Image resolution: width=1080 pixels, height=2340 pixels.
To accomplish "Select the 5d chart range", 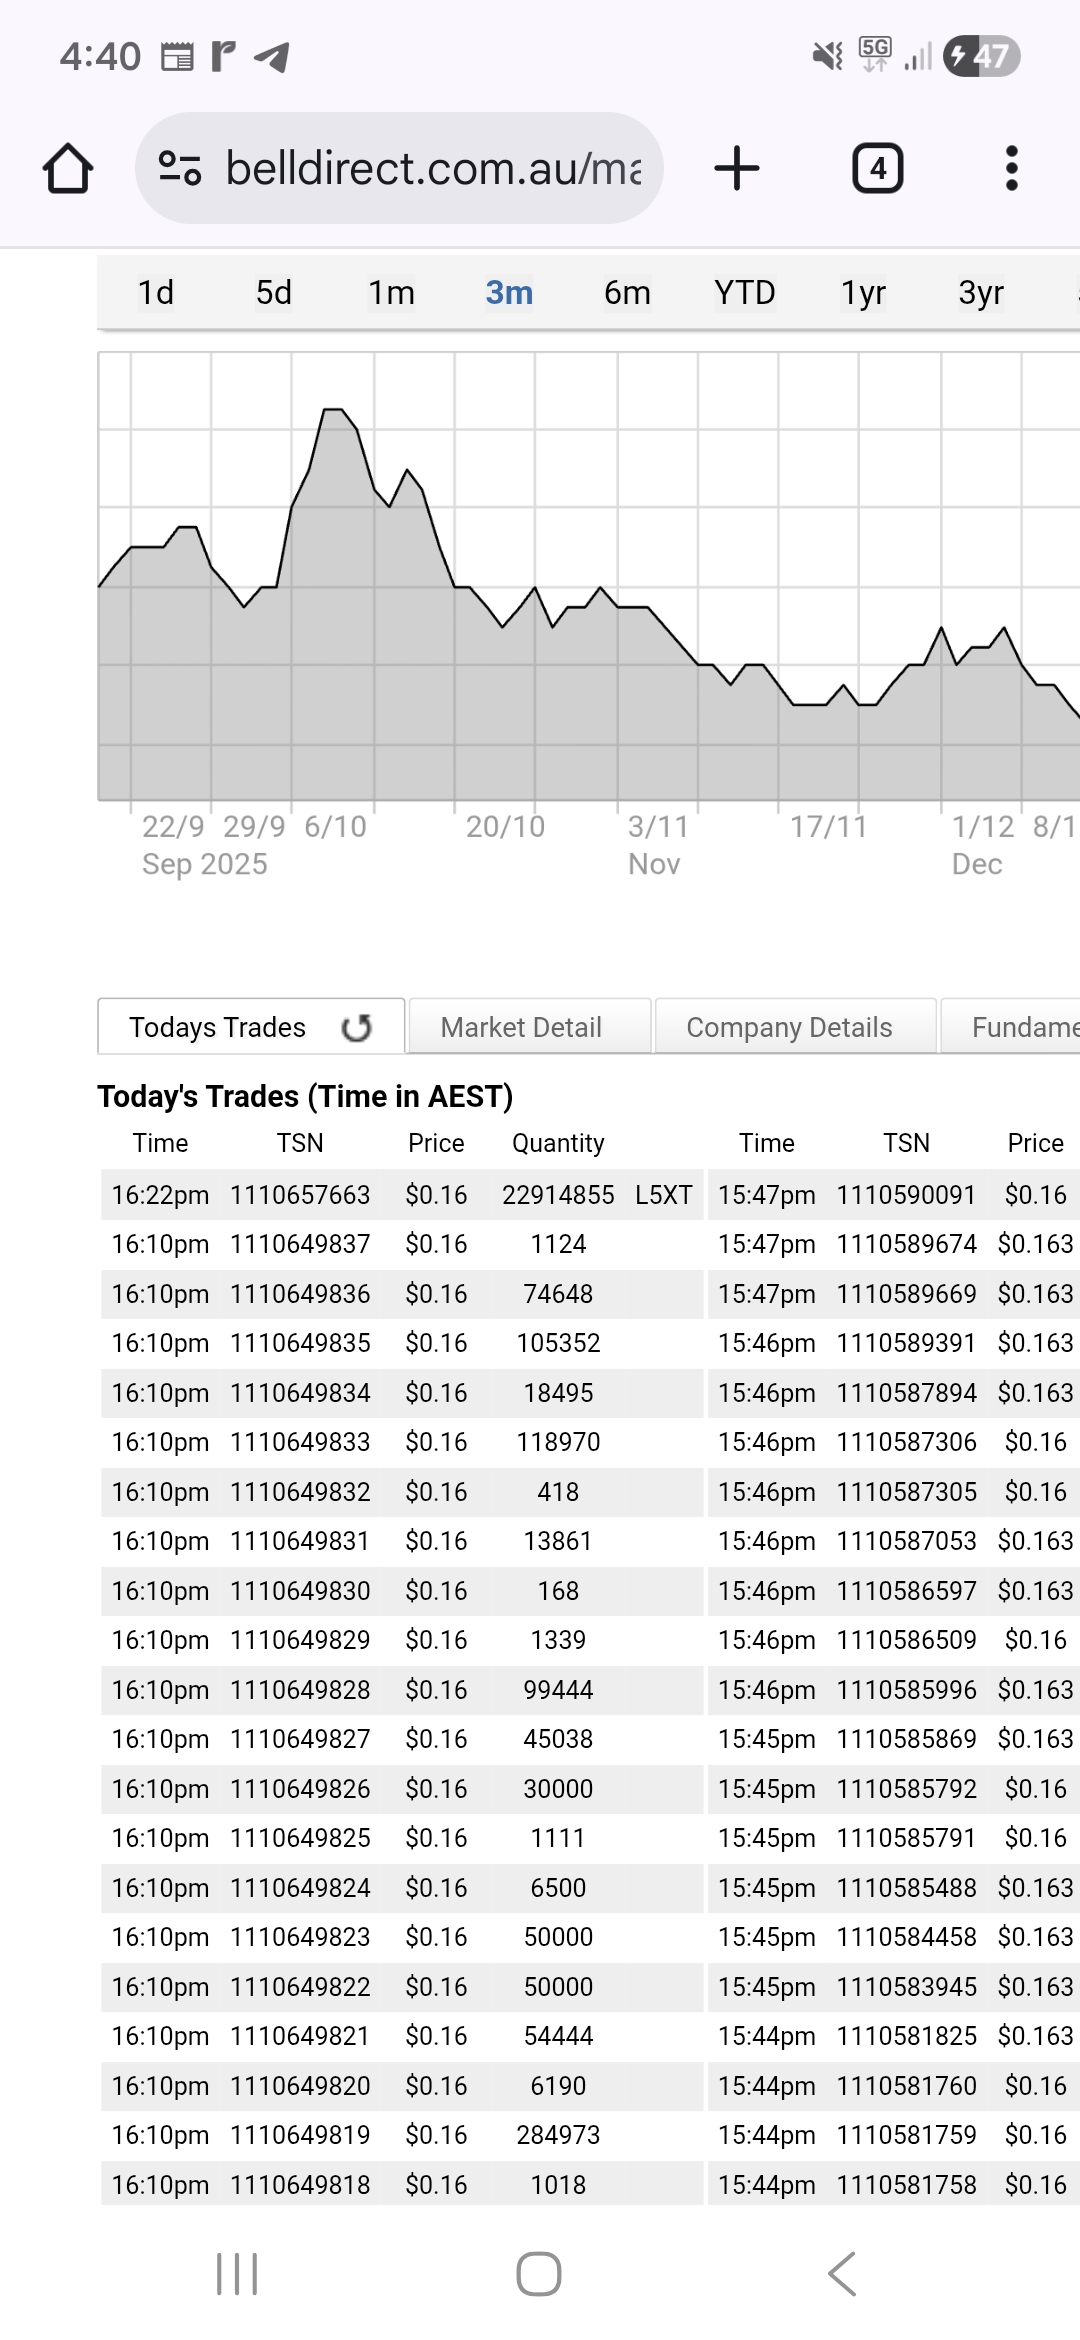I will [x=274, y=293].
